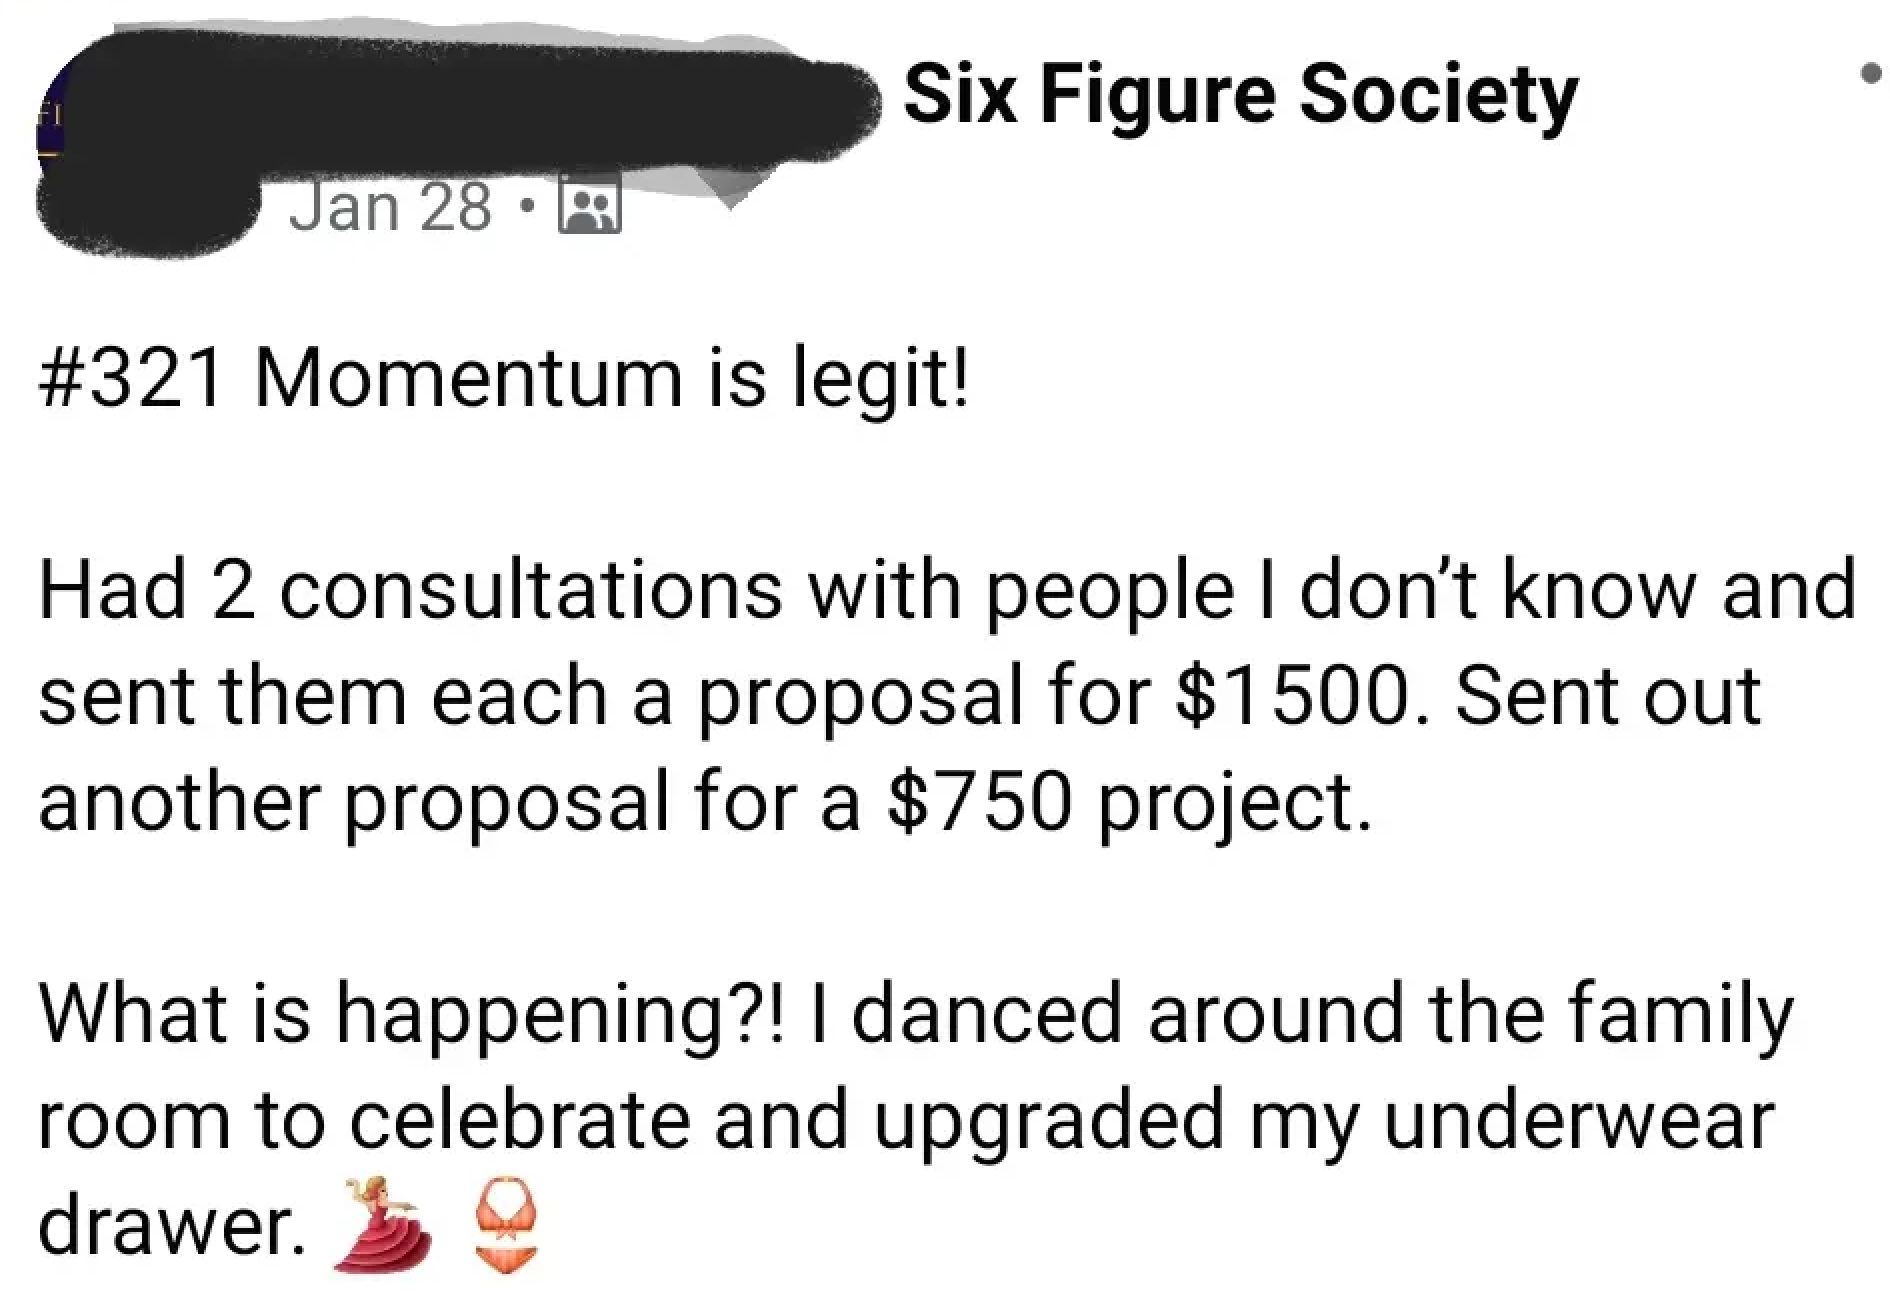Screen dimensions: 1890x1314
Task: Click the orange bikini emoji
Action: tap(506, 1226)
